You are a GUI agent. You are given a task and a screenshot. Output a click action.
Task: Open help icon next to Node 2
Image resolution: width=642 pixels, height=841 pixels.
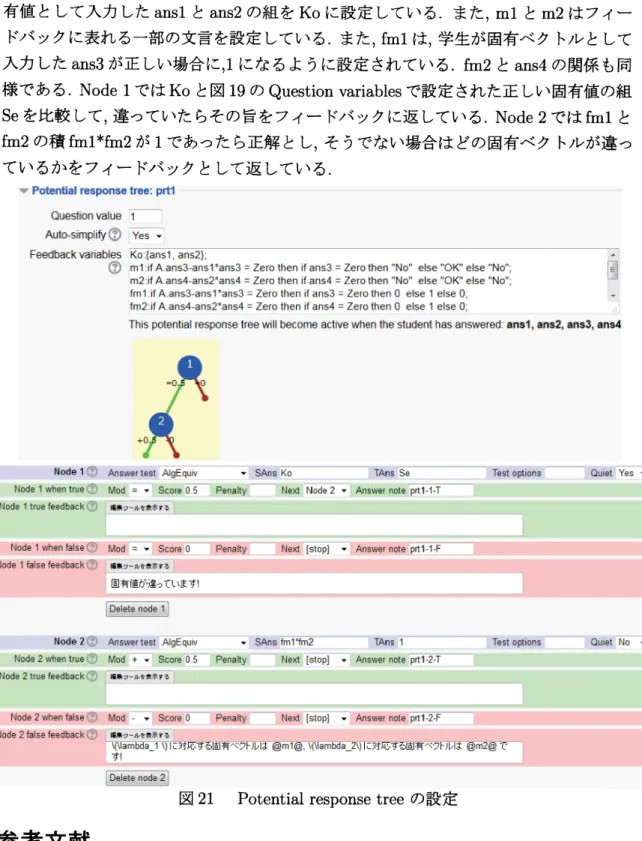tap(92, 641)
